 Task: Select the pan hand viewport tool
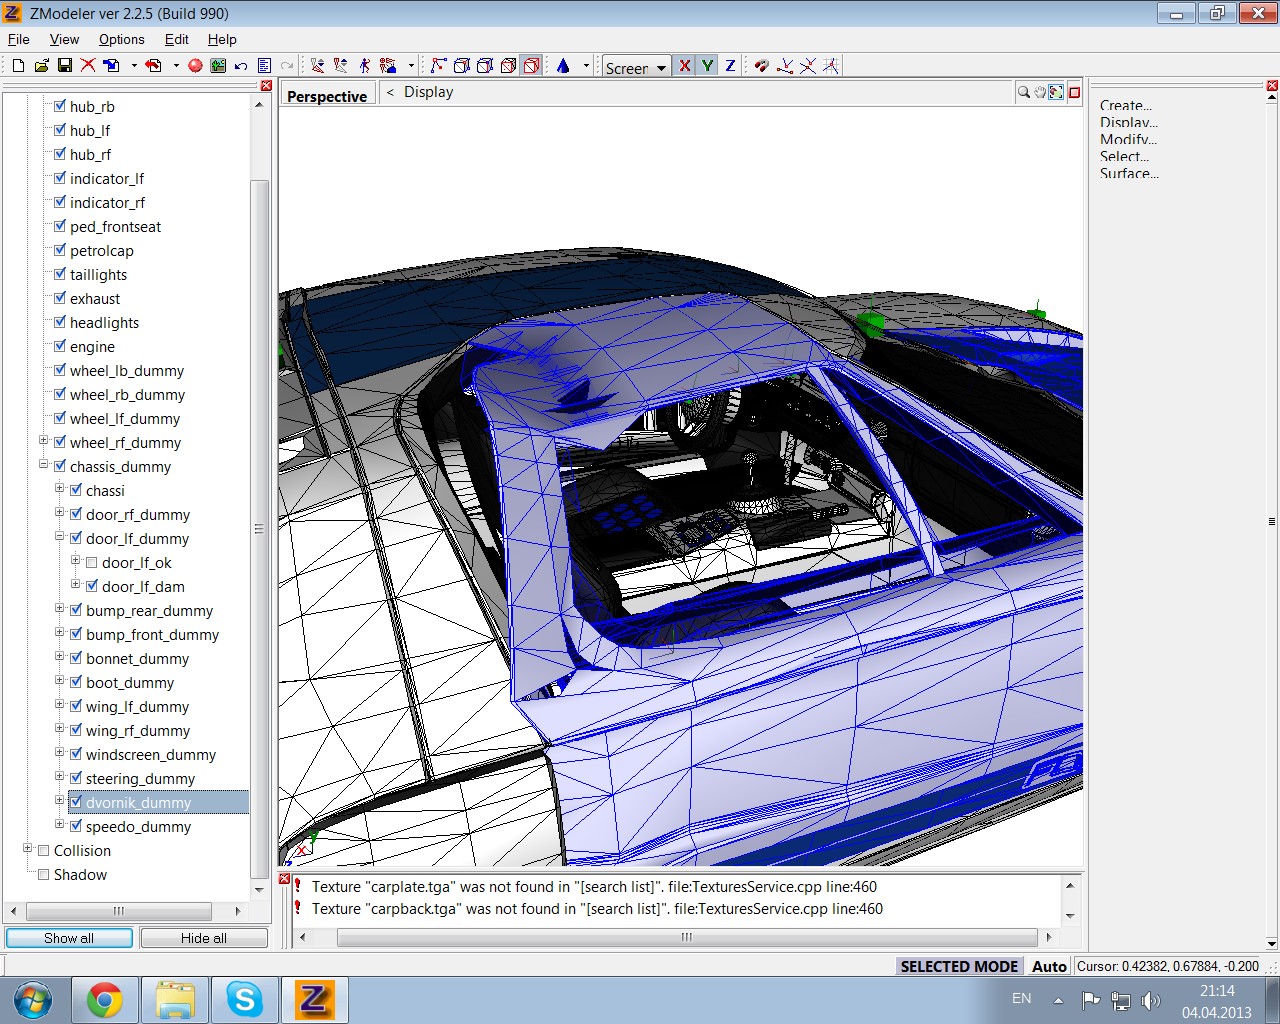coord(1040,92)
